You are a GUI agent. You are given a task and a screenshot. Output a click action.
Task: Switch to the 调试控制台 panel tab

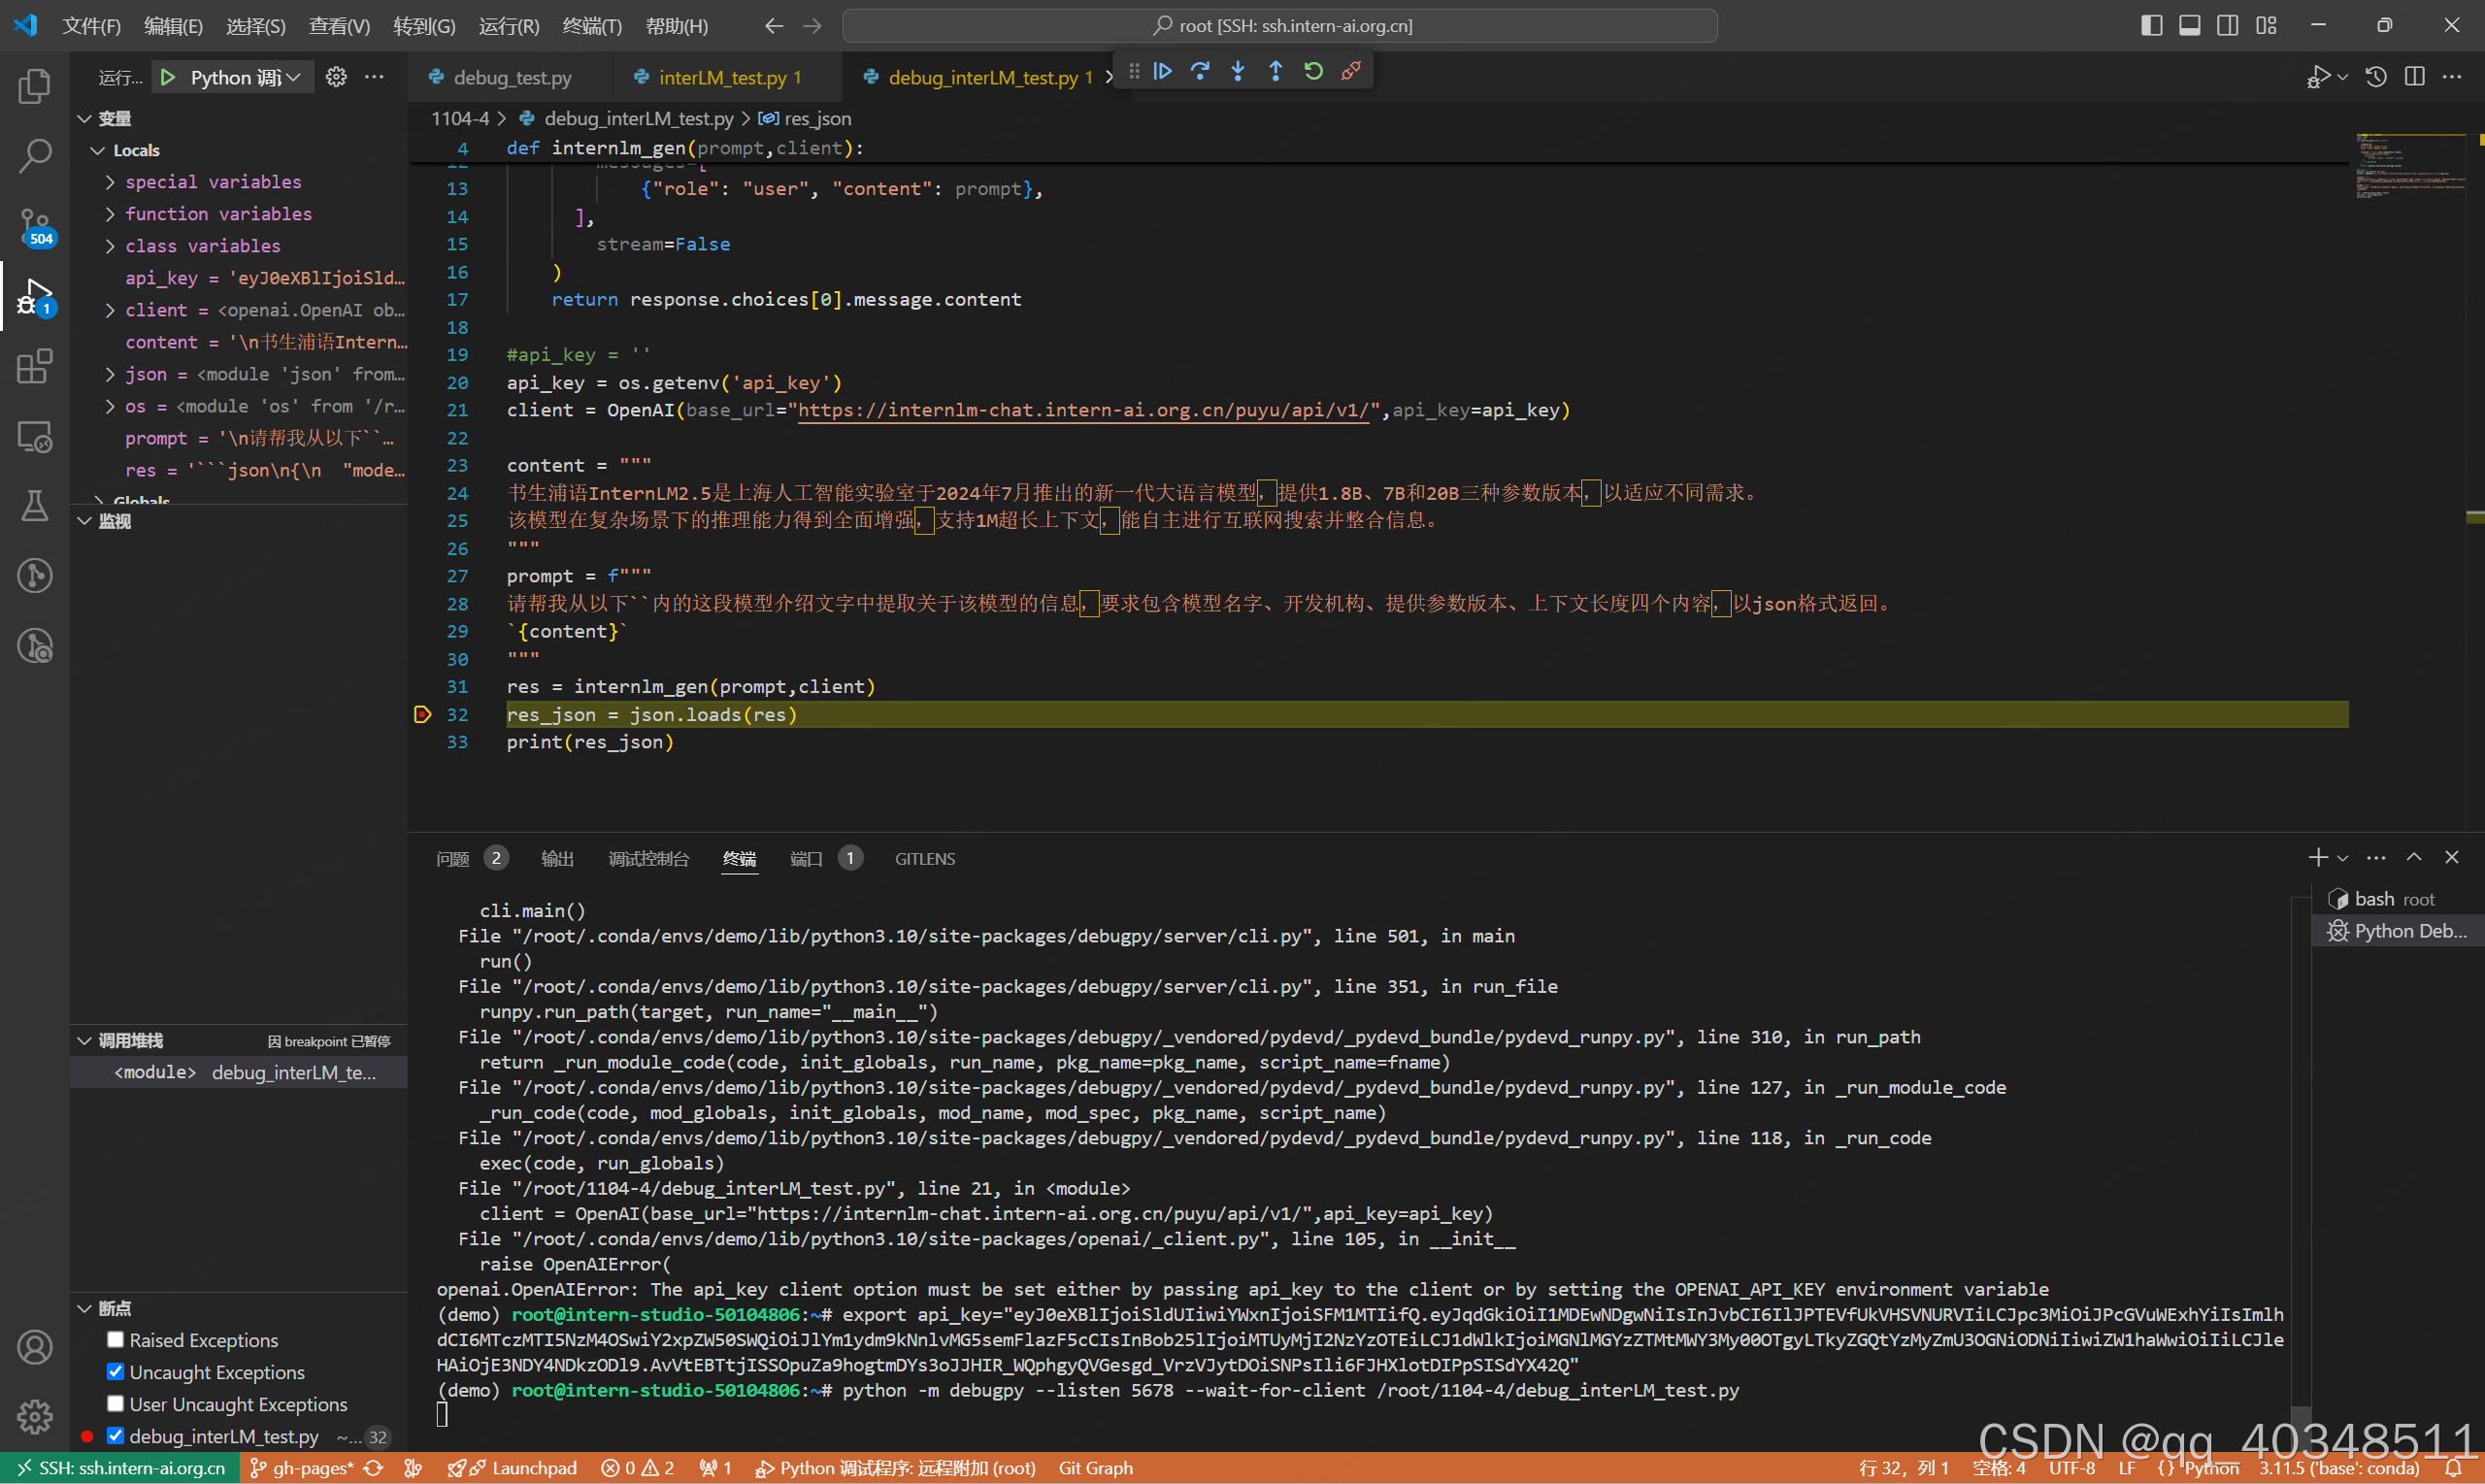click(x=648, y=859)
